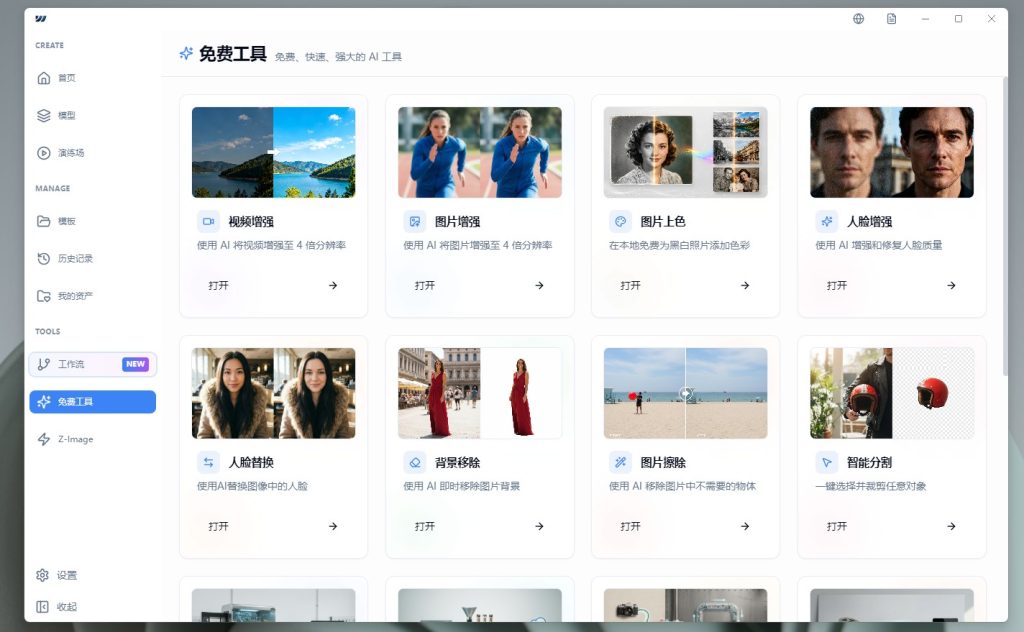
Task: Click the 人脸替换 swap icon
Action: 208,463
